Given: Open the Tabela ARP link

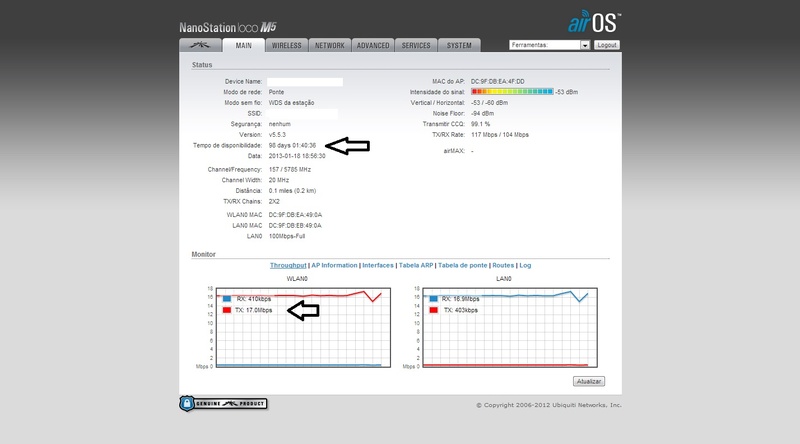Looking at the screenshot, I should click(416, 265).
